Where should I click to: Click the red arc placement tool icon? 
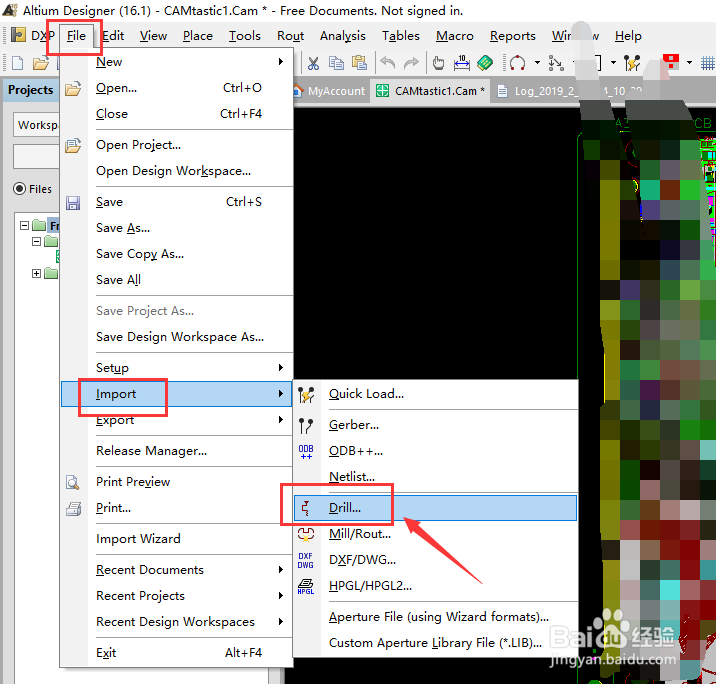pyautogui.click(x=517, y=63)
